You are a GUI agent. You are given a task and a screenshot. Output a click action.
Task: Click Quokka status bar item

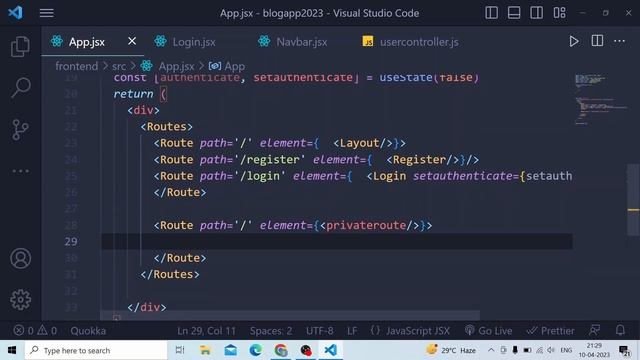coord(88,331)
